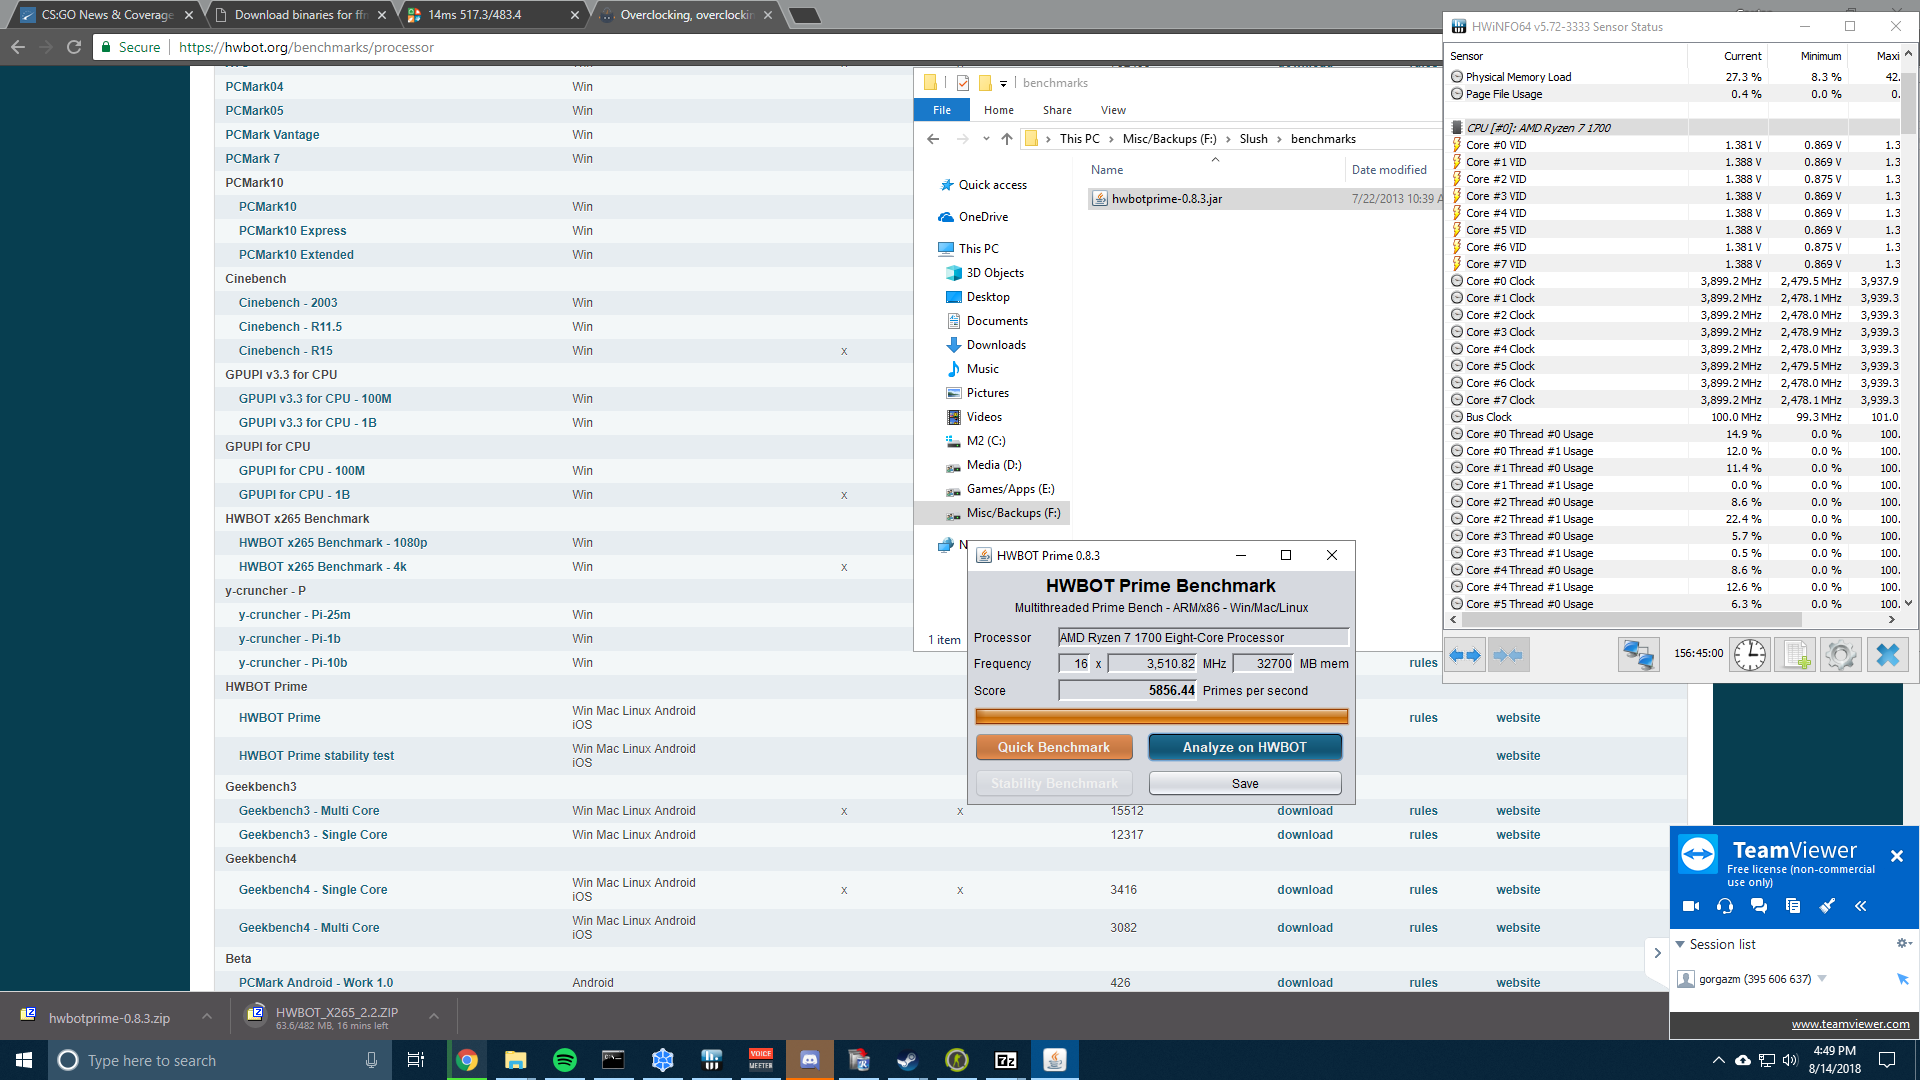The height and width of the screenshot is (1080, 1920).
Task: Expand TeamViewer side panel arrow
Action: (1657, 953)
